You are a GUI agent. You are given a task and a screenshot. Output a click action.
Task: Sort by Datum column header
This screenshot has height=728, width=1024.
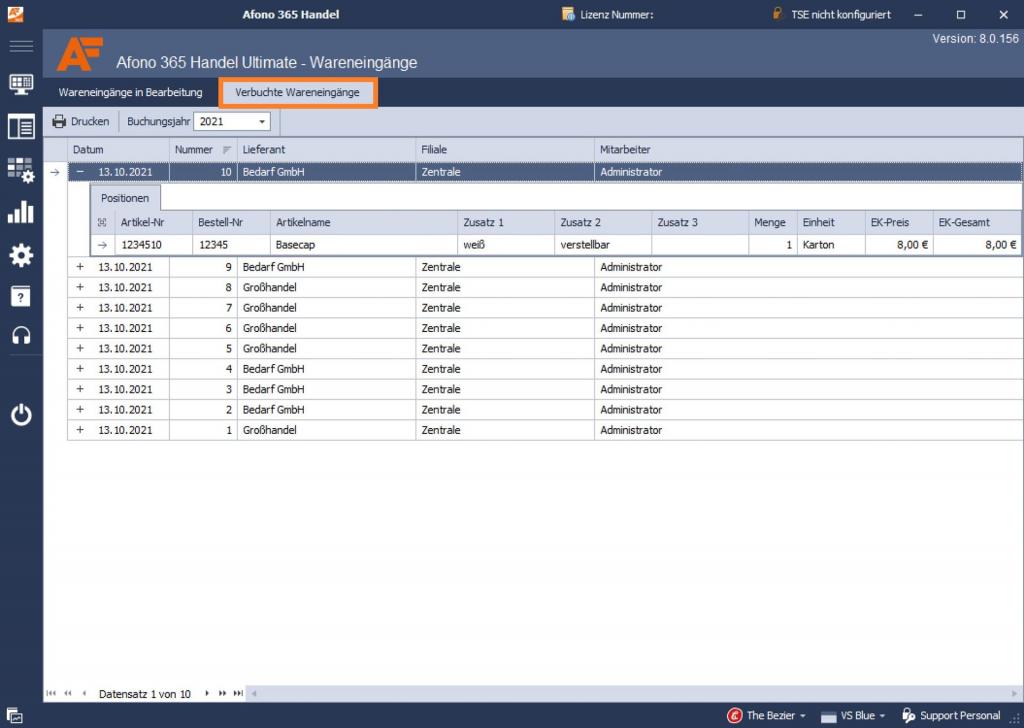[x=118, y=150]
